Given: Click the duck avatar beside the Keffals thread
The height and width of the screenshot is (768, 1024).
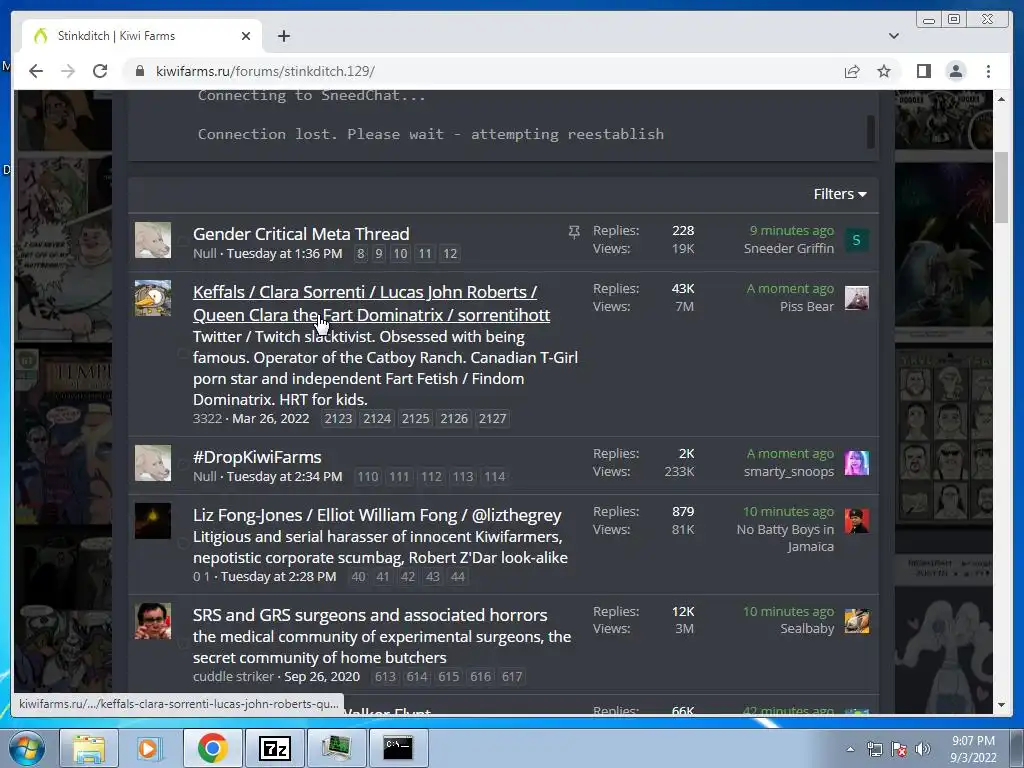Looking at the screenshot, I should (x=153, y=298).
